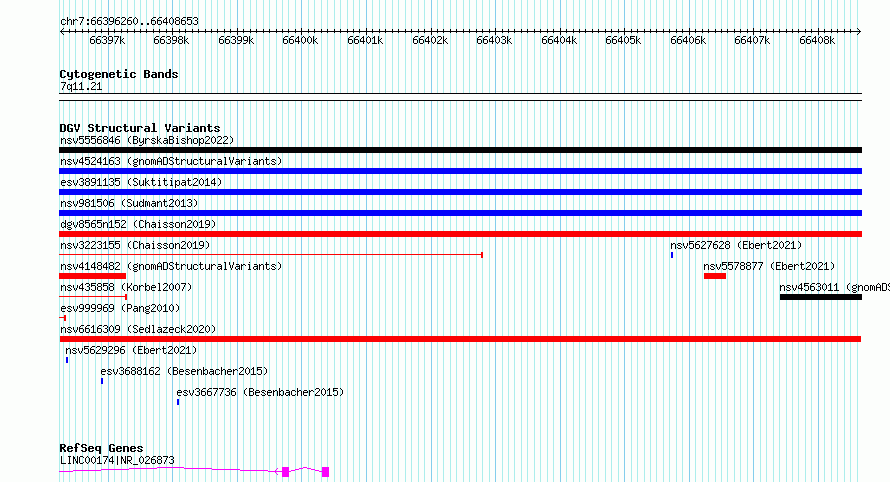Image resolution: width=890 pixels, height=482 pixels.
Task: Open the nsv5629296 (Ebert2021) label
Action: 131,350
